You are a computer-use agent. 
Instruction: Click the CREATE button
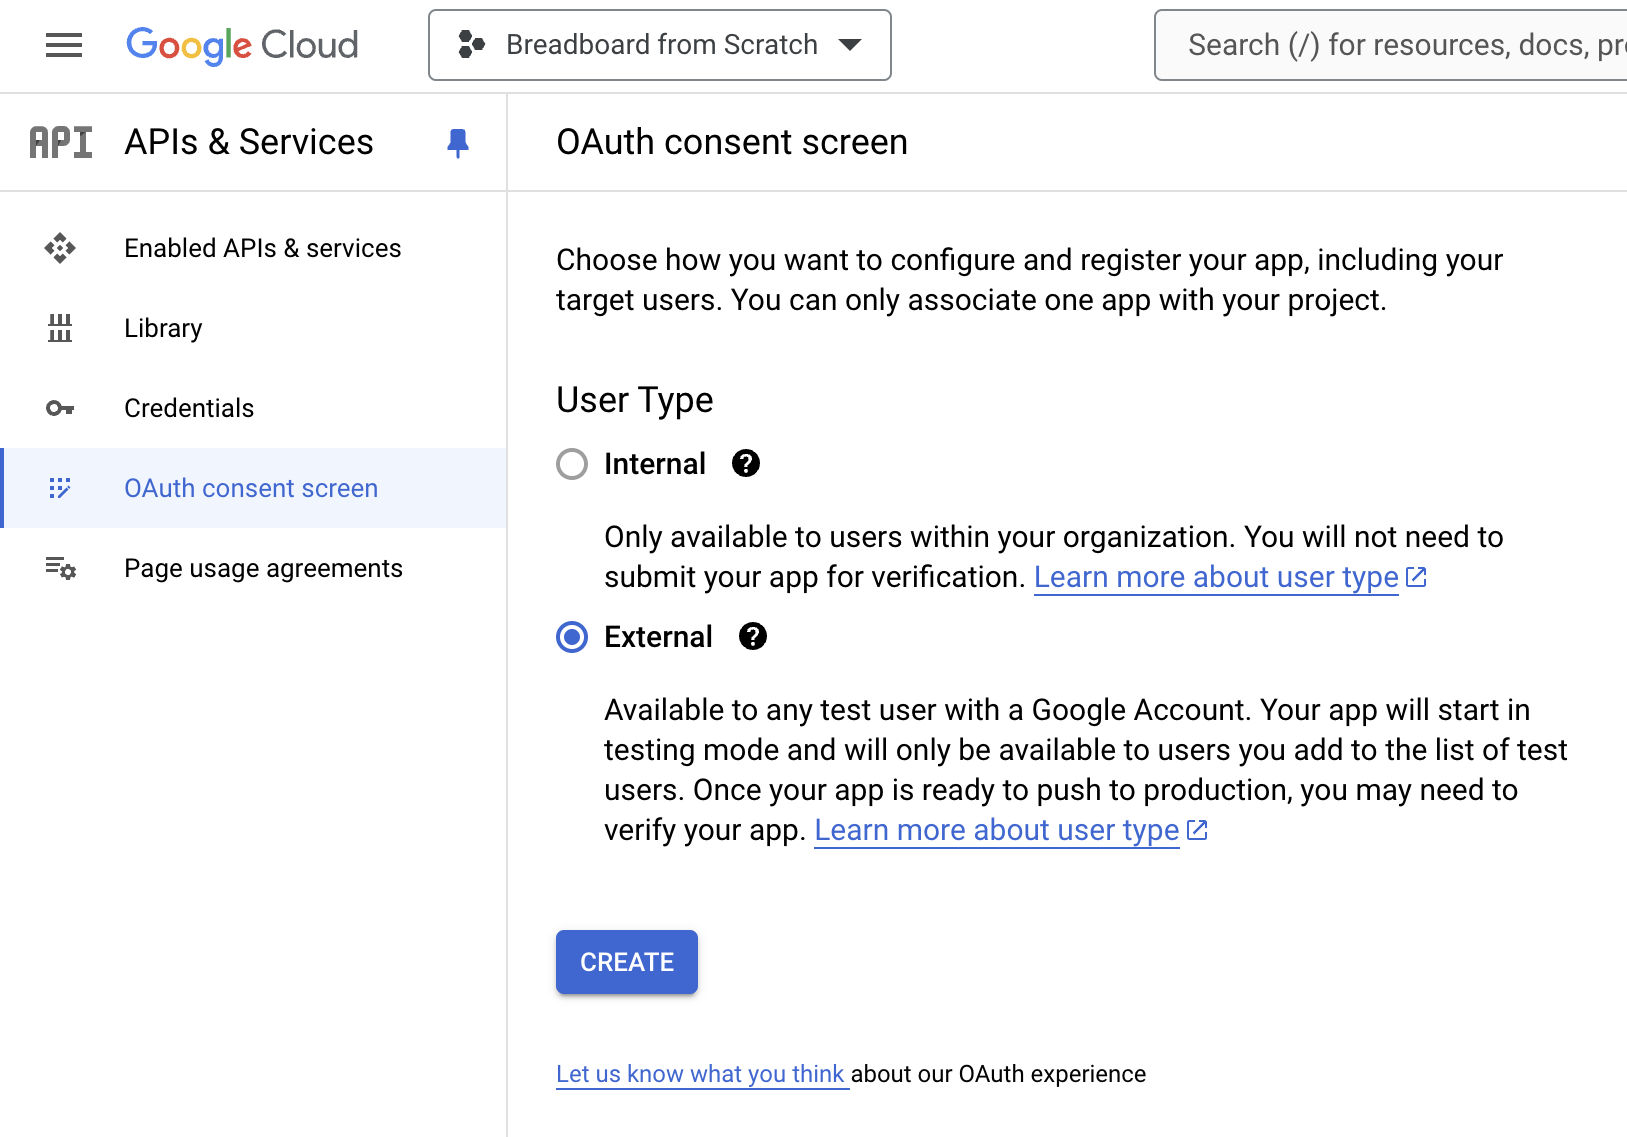[x=627, y=962]
